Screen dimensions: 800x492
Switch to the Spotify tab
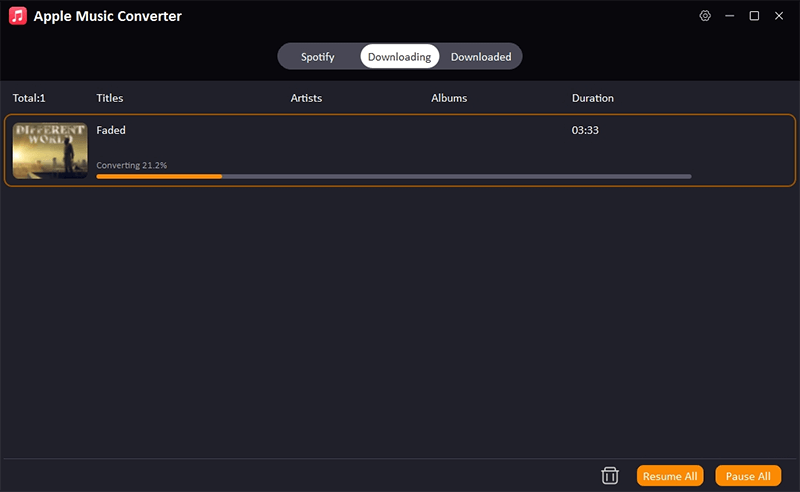318,57
